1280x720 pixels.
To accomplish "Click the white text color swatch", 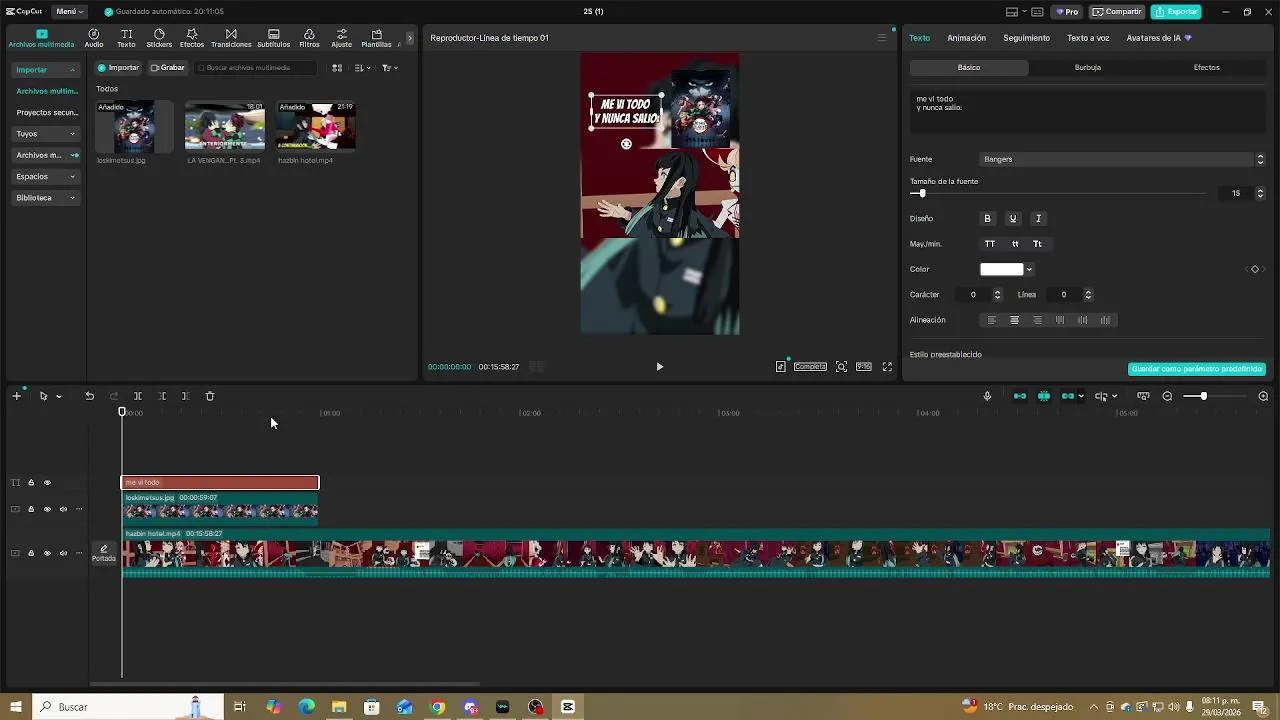I will pyautogui.click(x=1001, y=269).
